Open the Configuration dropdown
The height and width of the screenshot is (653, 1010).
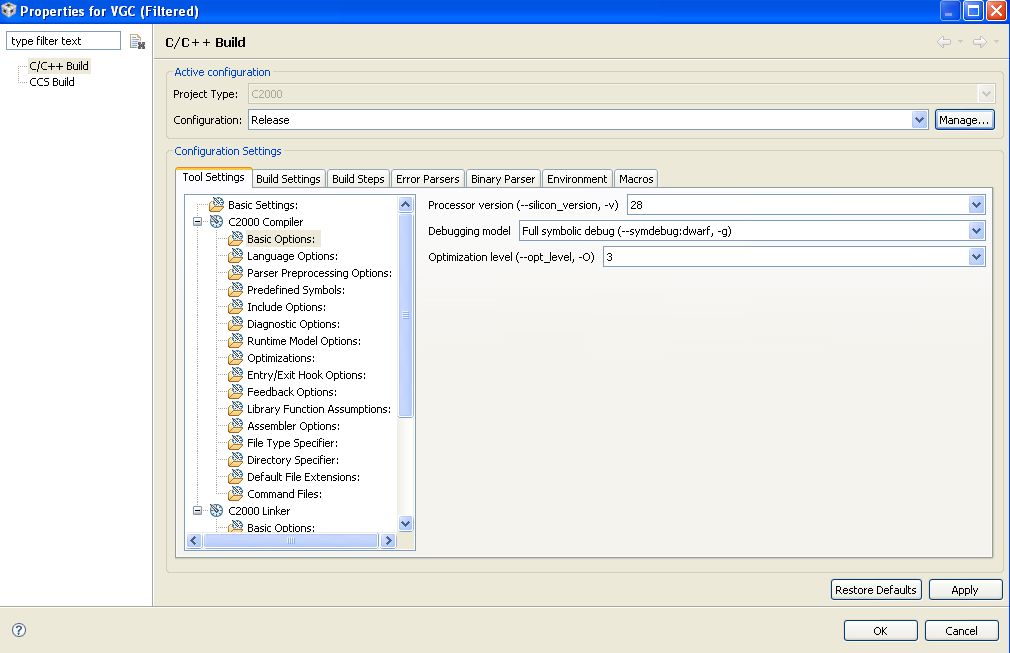coord(919,119)
